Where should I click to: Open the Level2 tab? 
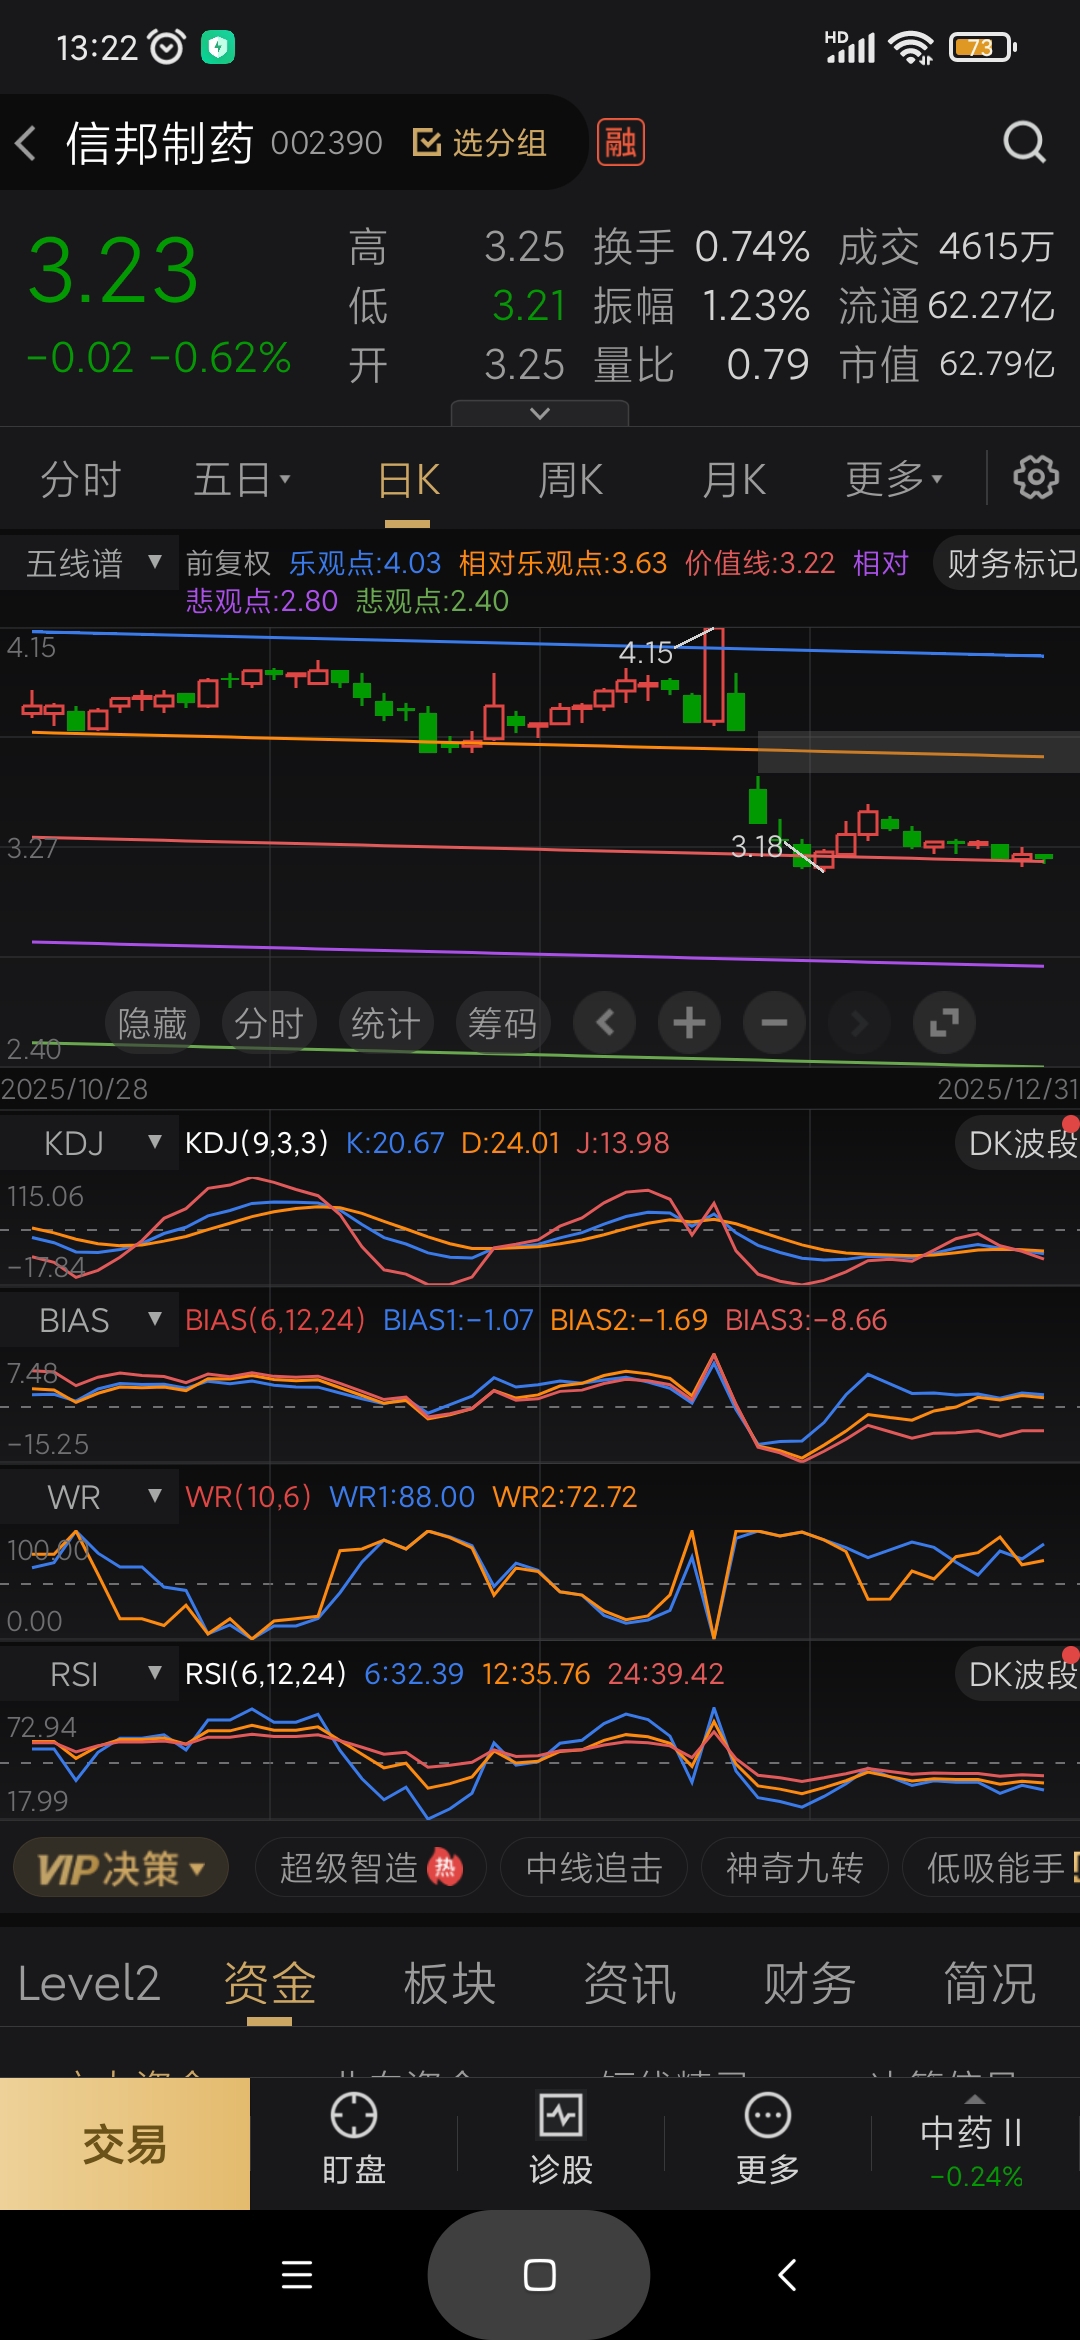point(89,1983)
